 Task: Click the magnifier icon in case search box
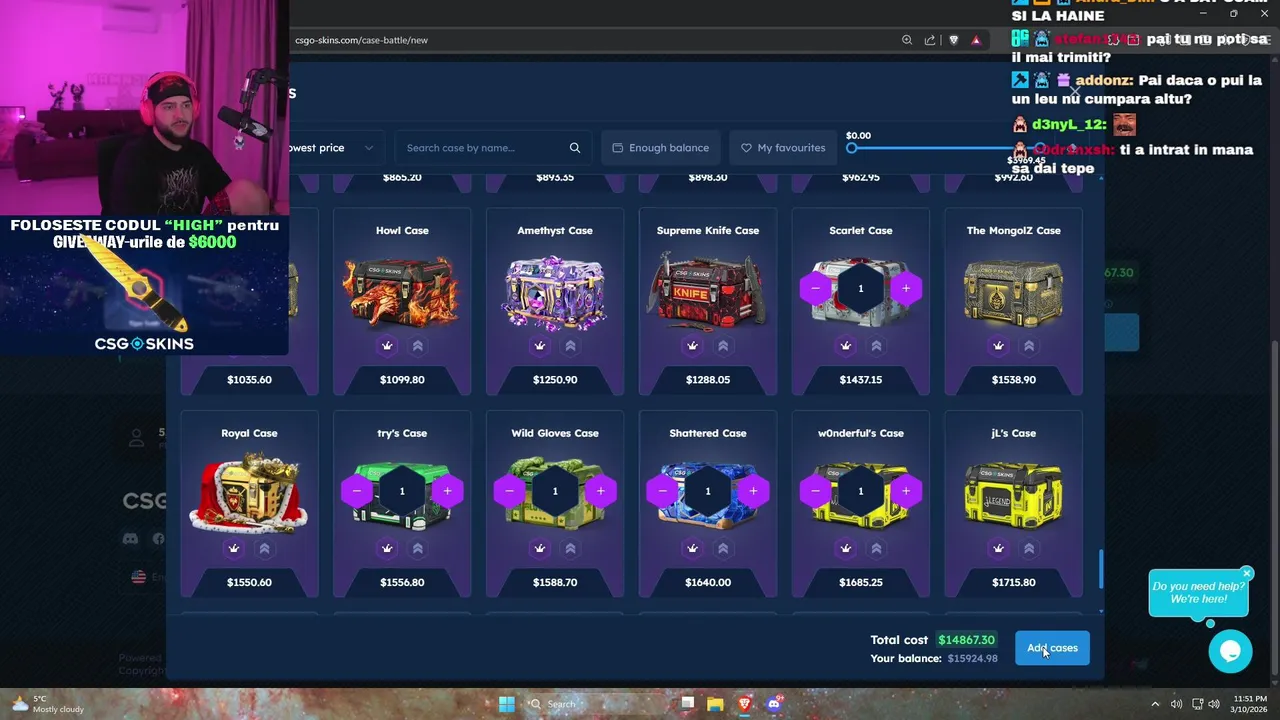[x=575, y=148]
